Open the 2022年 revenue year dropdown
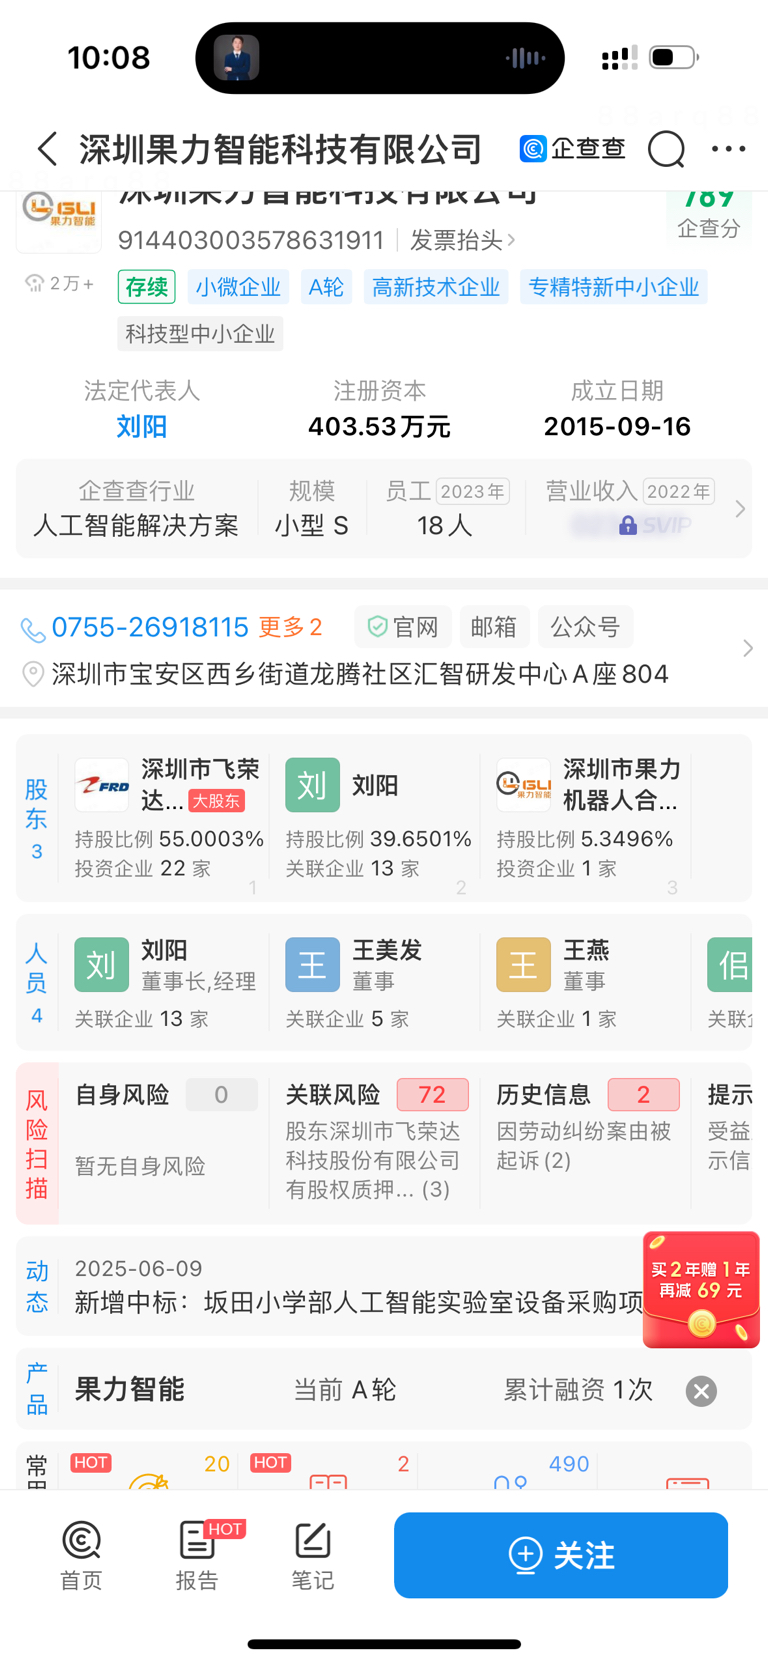769x1665 pixels. click(678, 491)
